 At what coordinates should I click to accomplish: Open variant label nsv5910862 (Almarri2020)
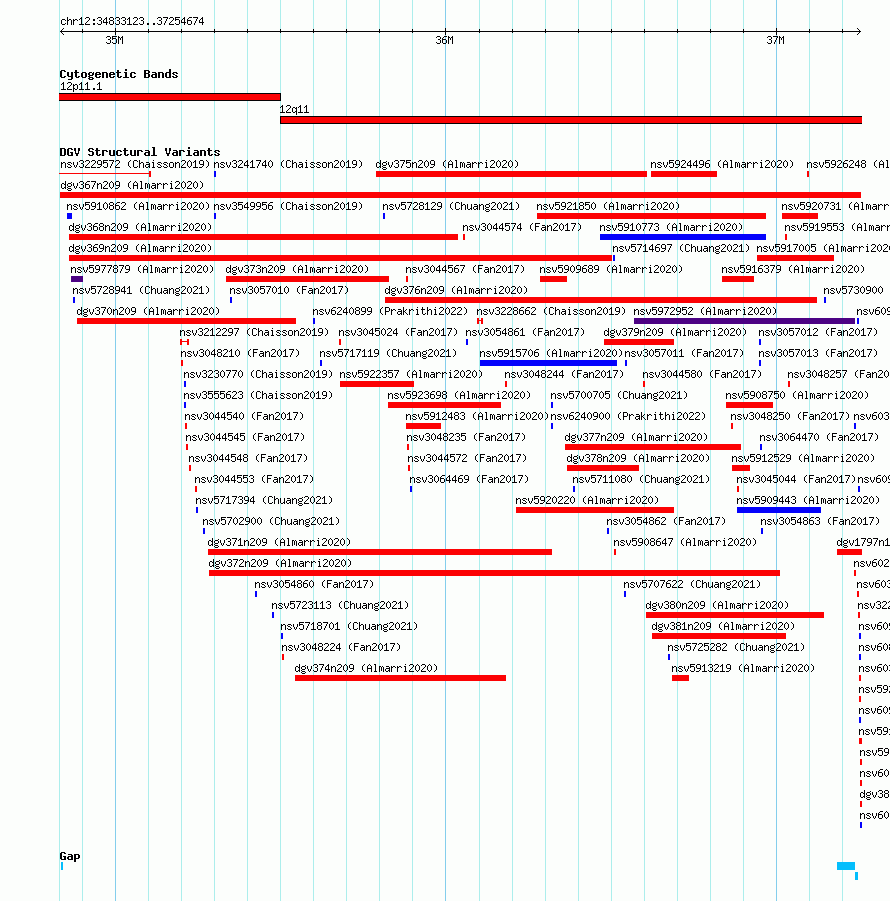138,206
